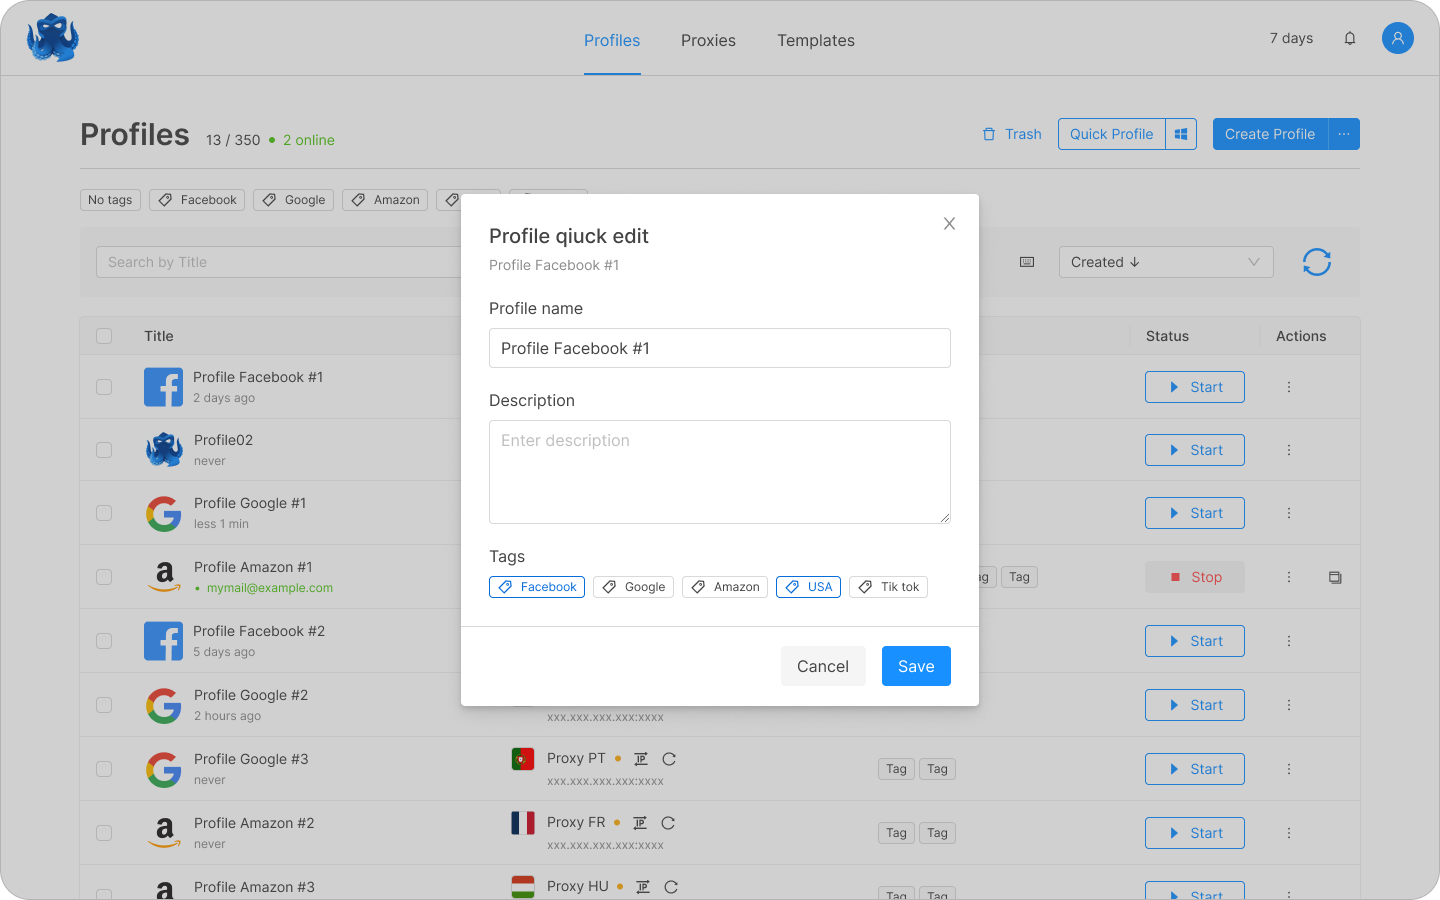Click the blue avatar in the top right
Screen dimensions: 1440x900
(x=1397, y=38)
